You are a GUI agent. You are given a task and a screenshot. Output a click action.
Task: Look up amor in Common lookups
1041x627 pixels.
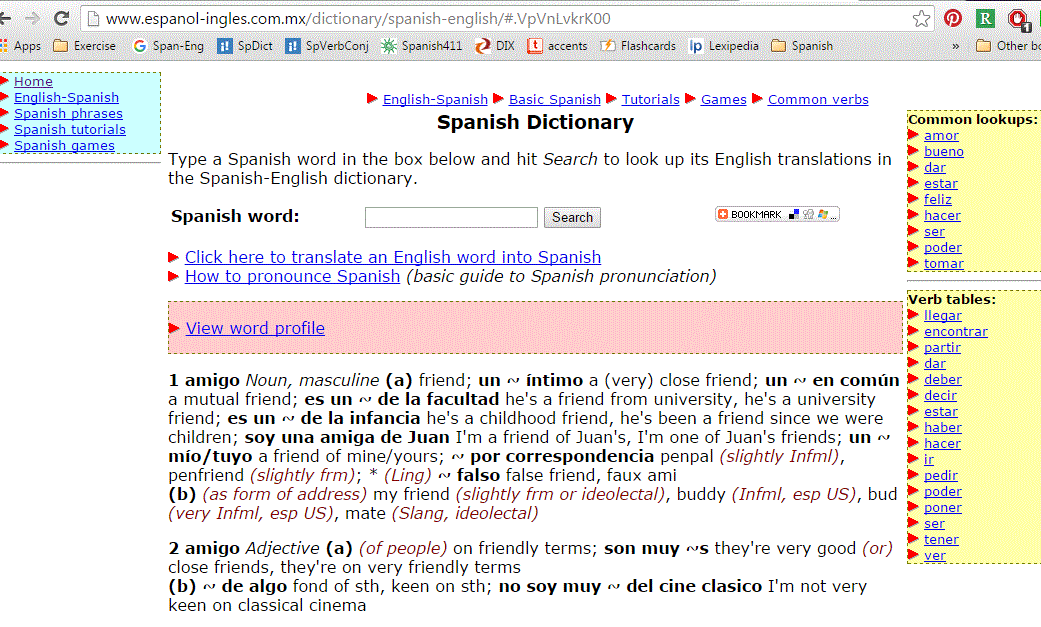941,135
